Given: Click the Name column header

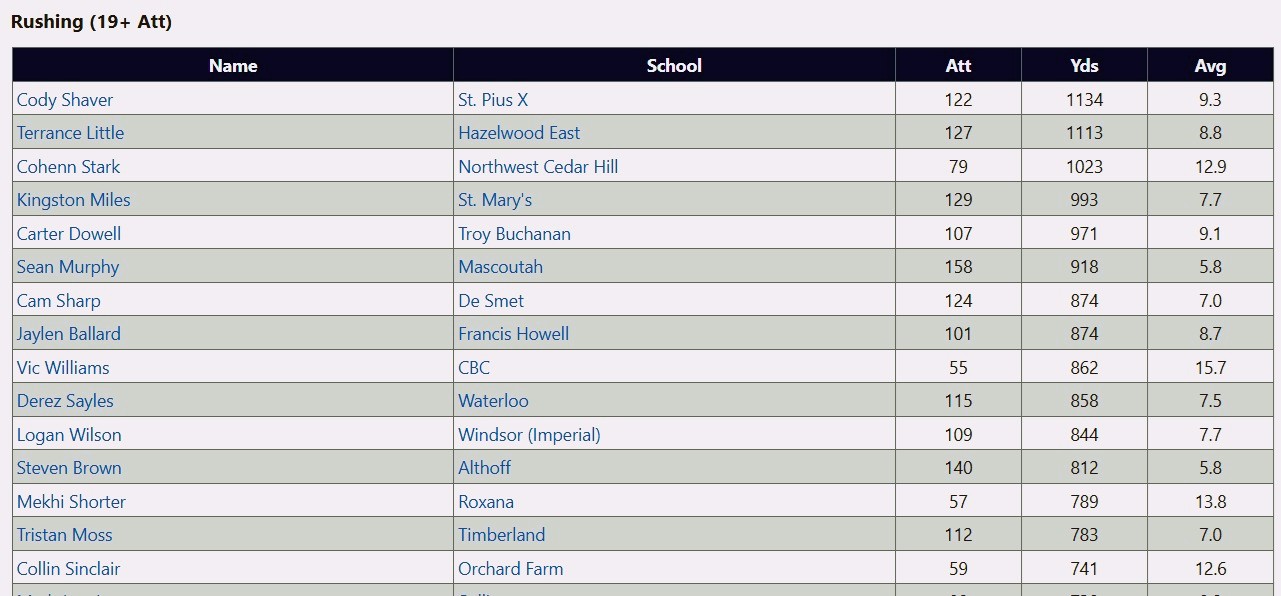Looking at the screenshot, I should [x=233, y=66].
